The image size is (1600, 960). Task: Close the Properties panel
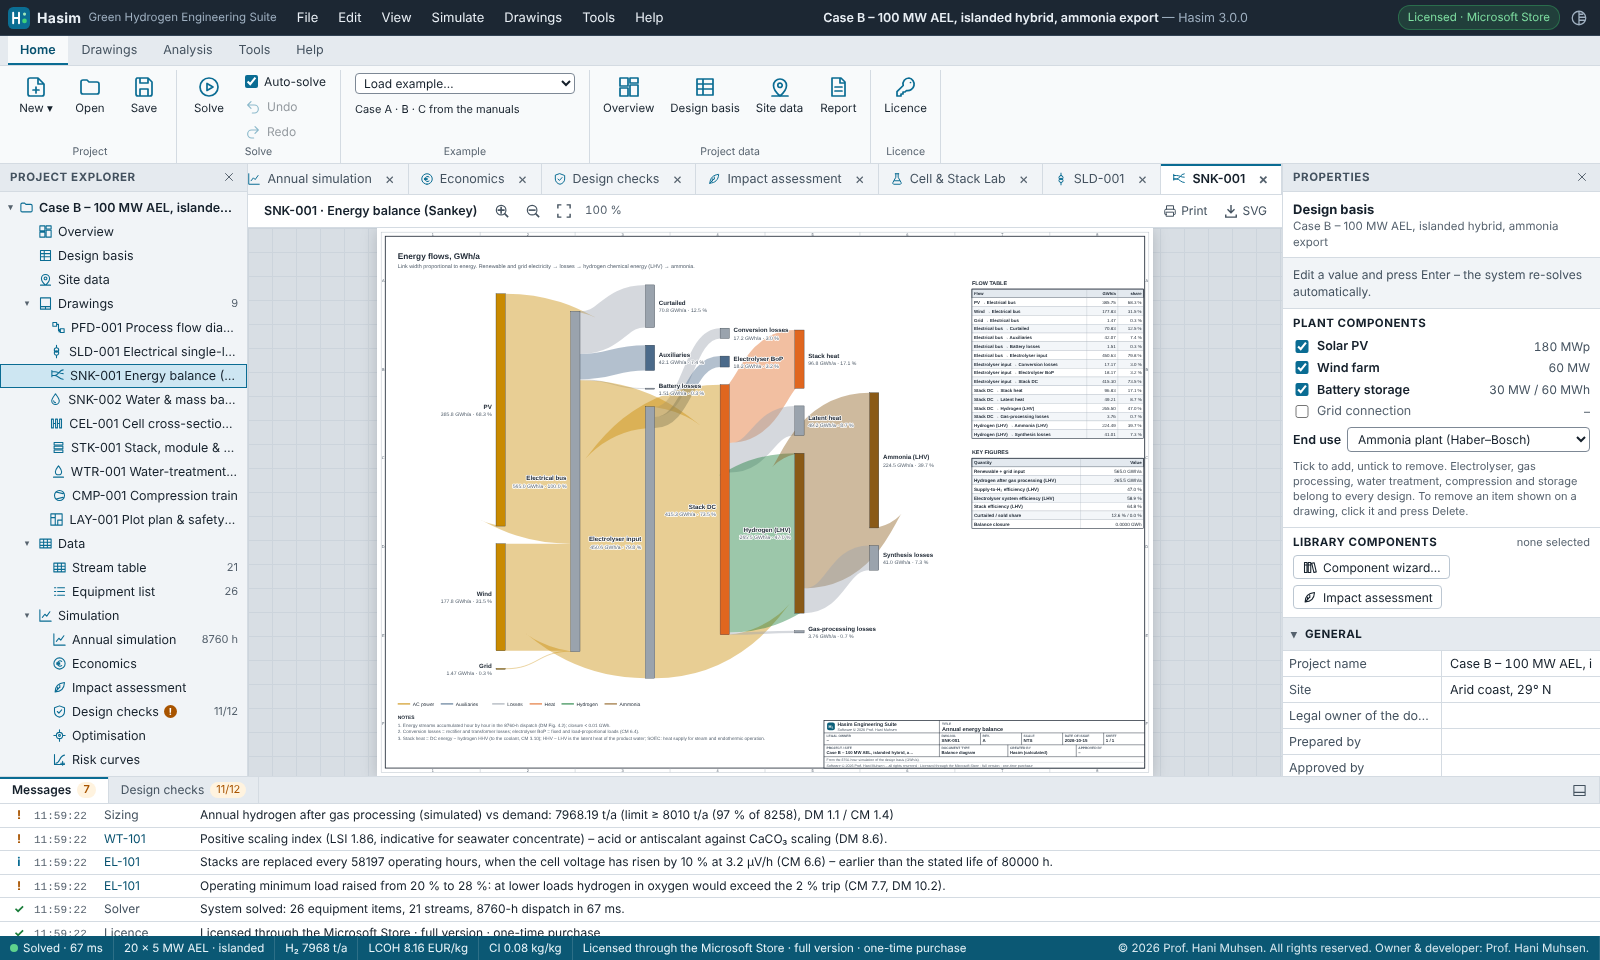[x=1582, y=177]
